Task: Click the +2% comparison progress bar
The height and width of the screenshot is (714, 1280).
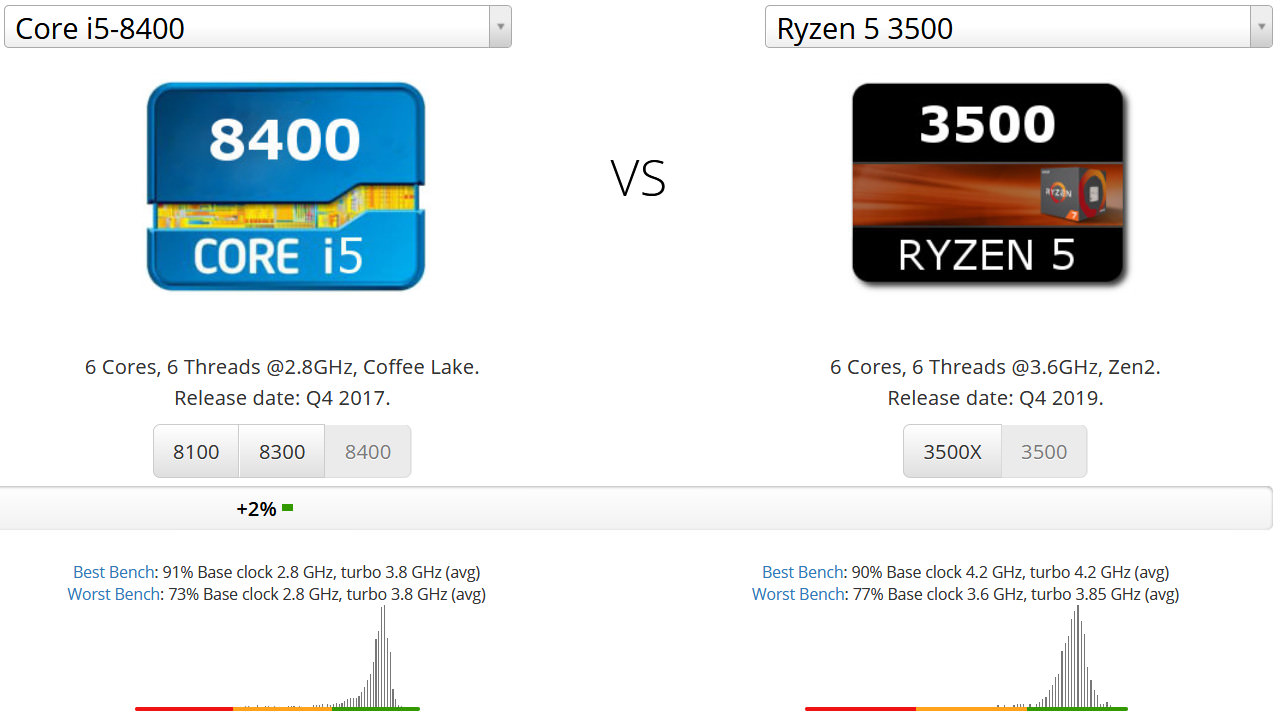Action: pos(640,507)
